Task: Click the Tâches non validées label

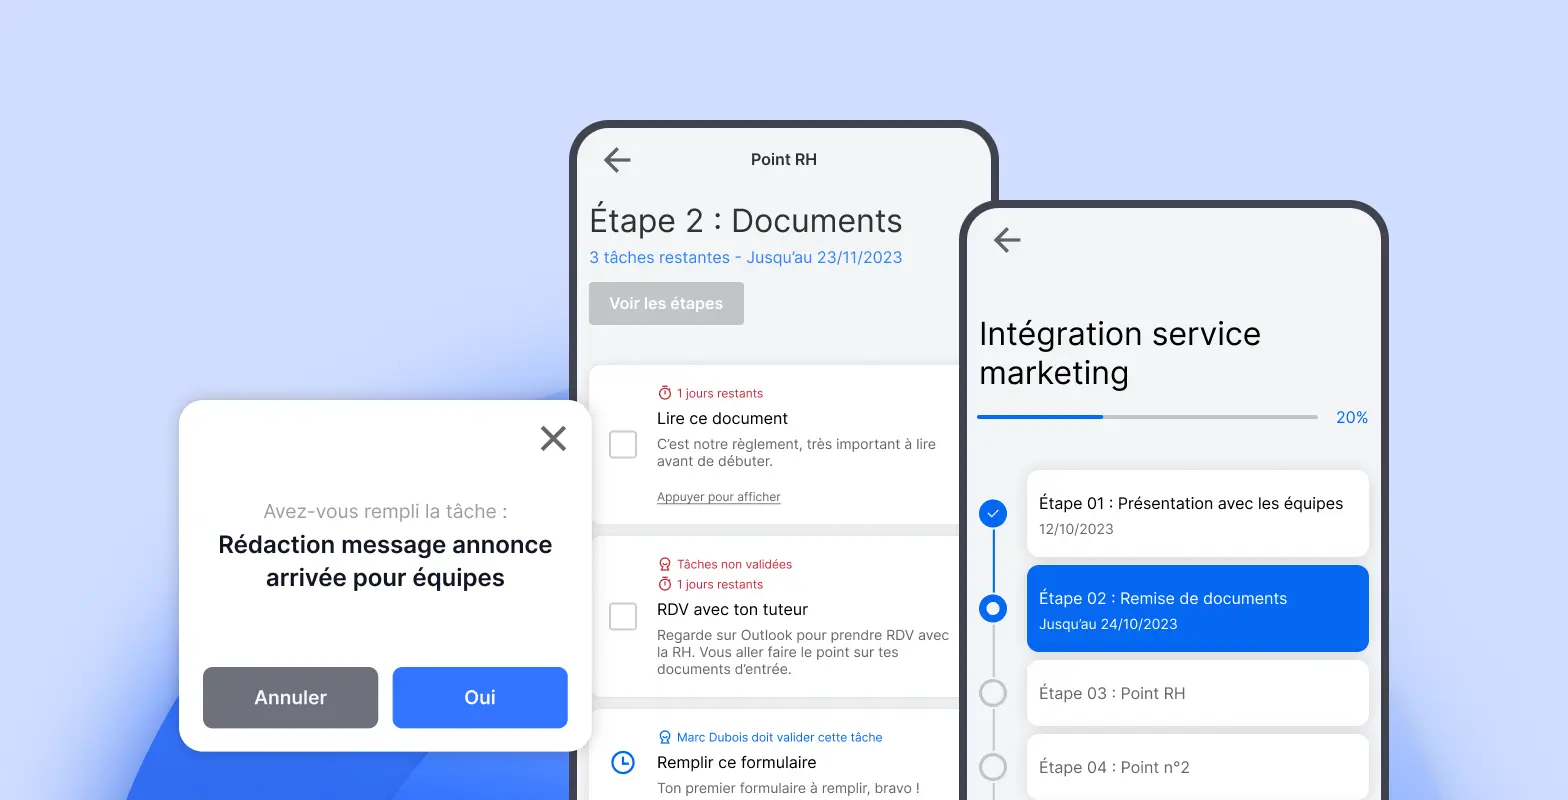Action: pyautogui.click(x=734, y=565)
